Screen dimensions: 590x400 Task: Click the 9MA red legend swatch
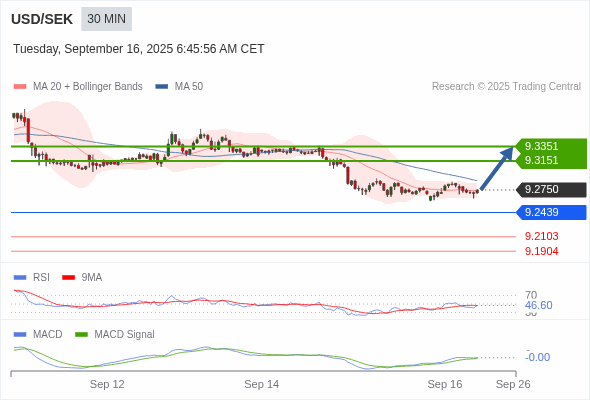[x=68, y=278]
